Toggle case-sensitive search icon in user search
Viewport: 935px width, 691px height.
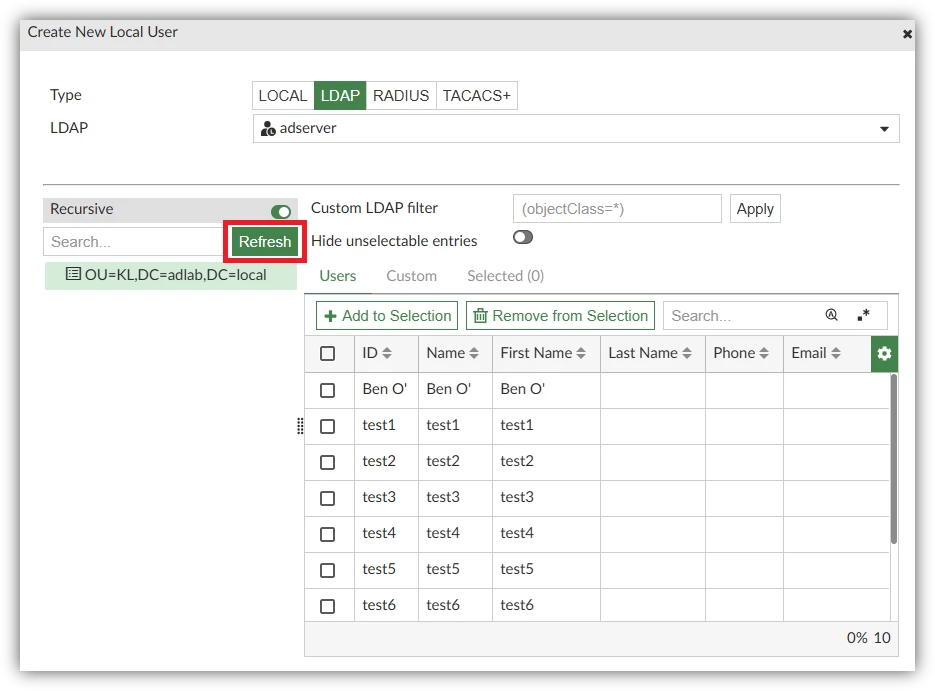click(831, 315)
